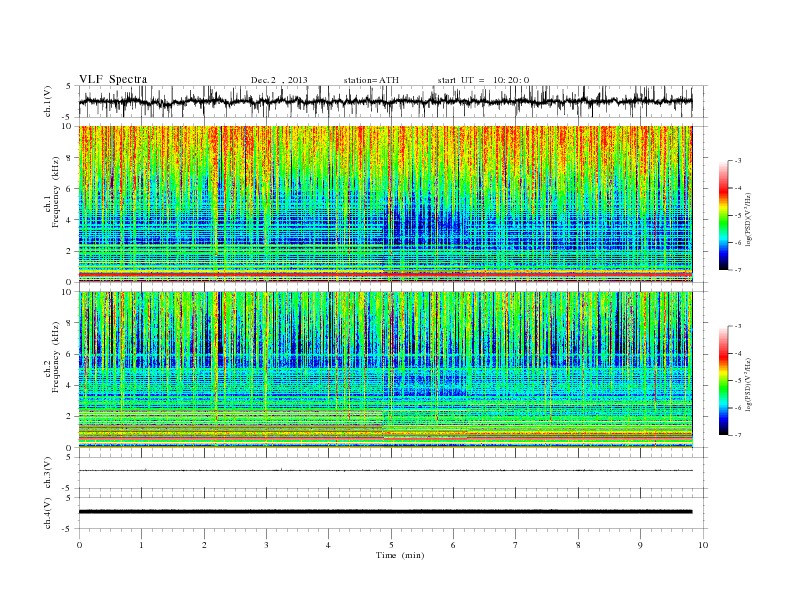Click the time axis tick label "5"

[x=391, y=545]
